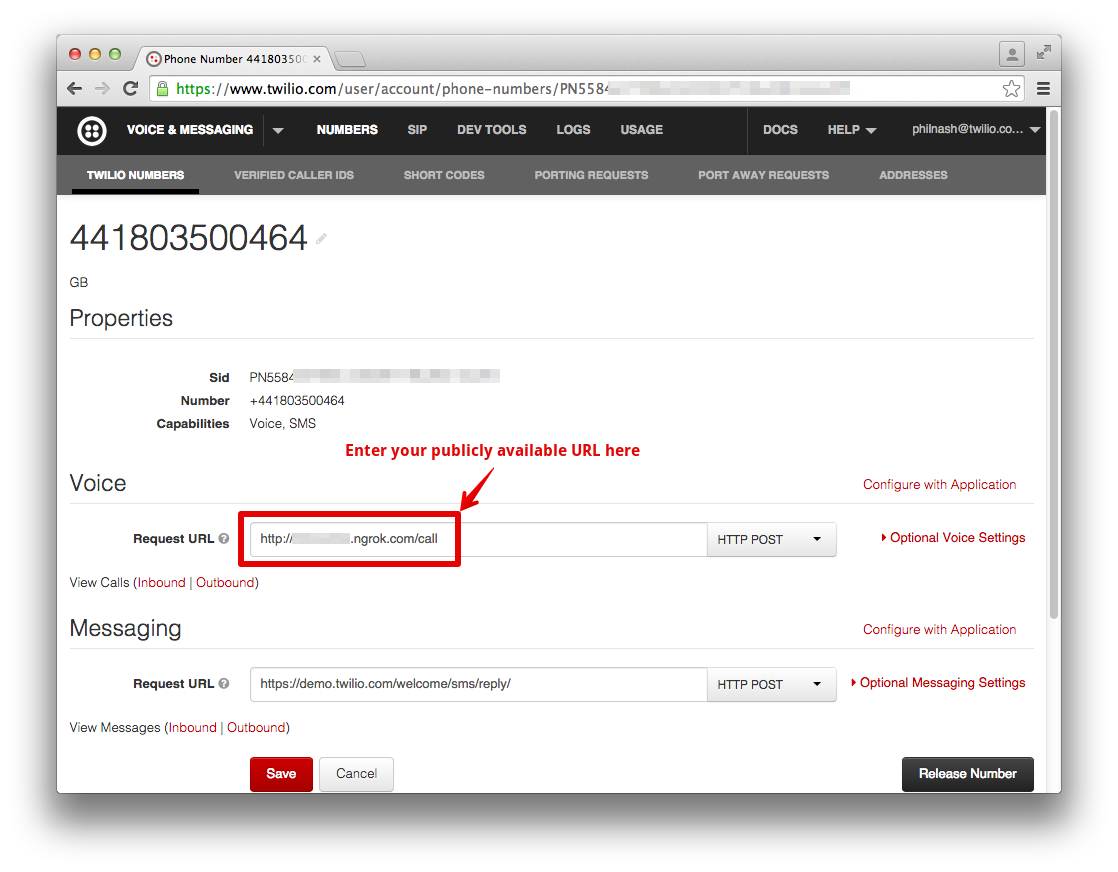
Task: Switch to Porting Requests tab
Action: click(591, 175)
